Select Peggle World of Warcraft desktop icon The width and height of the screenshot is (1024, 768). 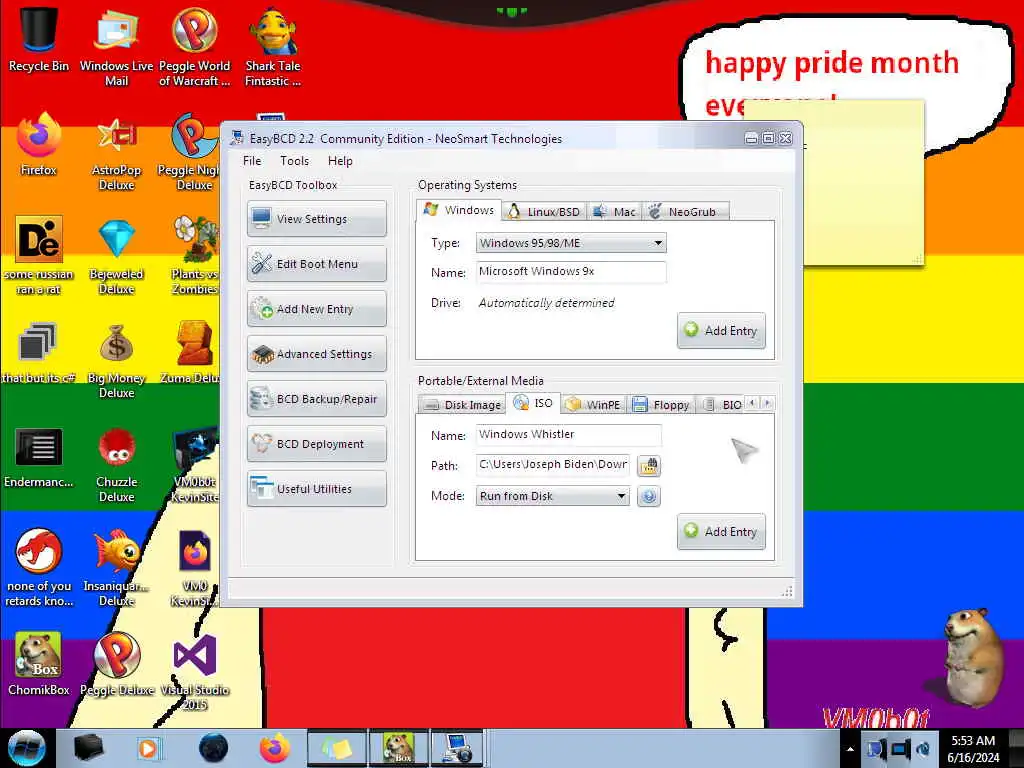coord(195,46)
